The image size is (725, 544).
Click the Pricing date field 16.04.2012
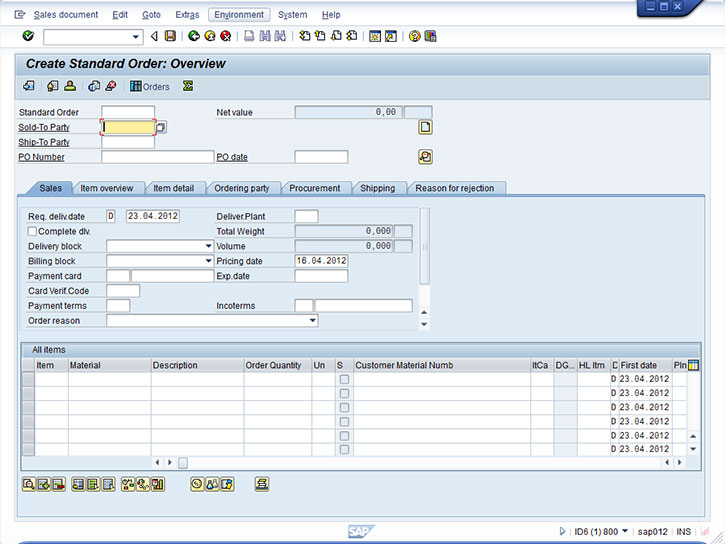[321, 261]
